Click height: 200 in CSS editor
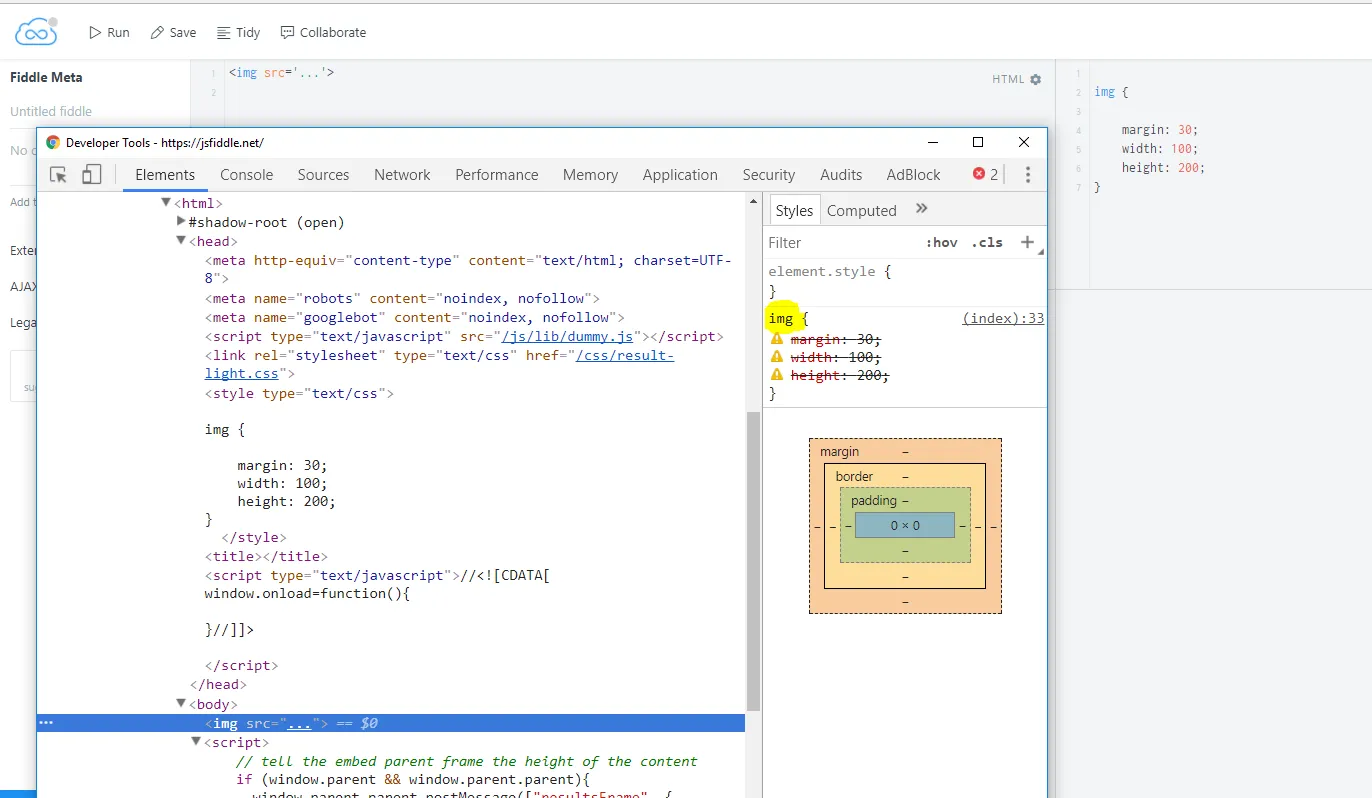The height and width of the screenshot is (798, 1372). click(1163, 168)
